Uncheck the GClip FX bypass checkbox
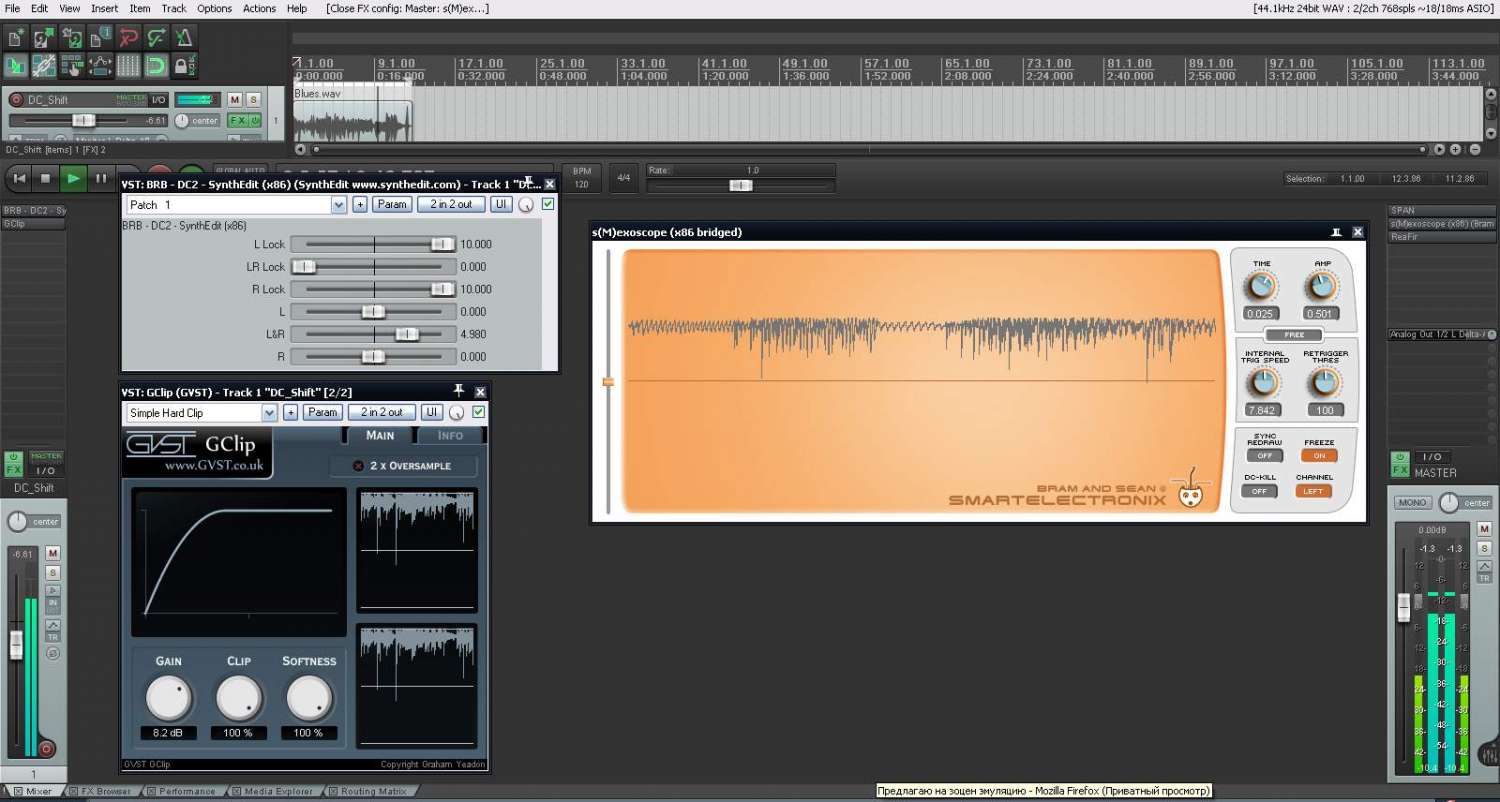Viewport: 1500px width, 802px height. click(478, 412)
